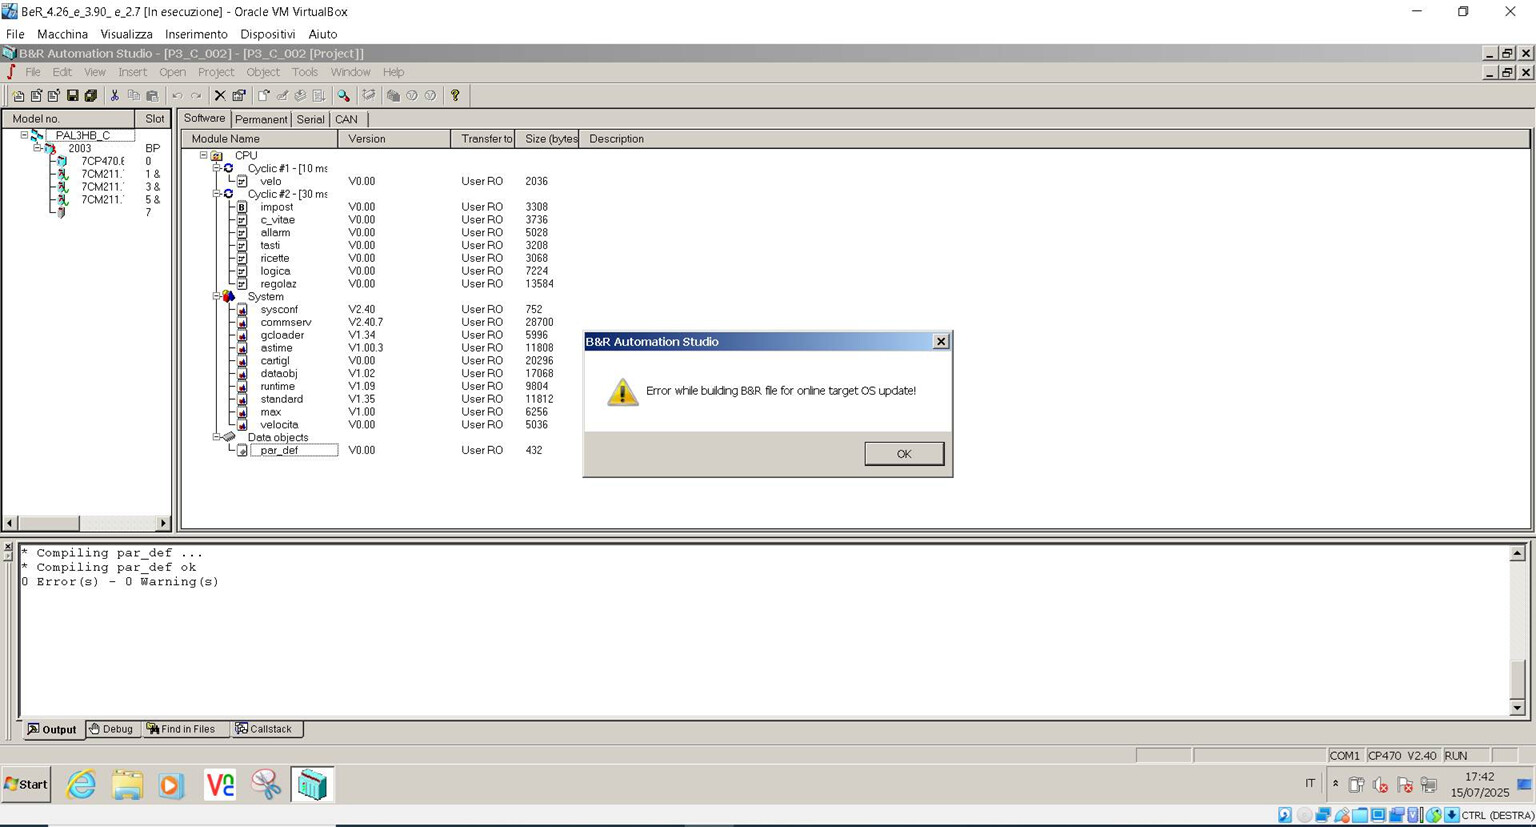Click the CPU folder icon in module tree

(x=217, y=156)
